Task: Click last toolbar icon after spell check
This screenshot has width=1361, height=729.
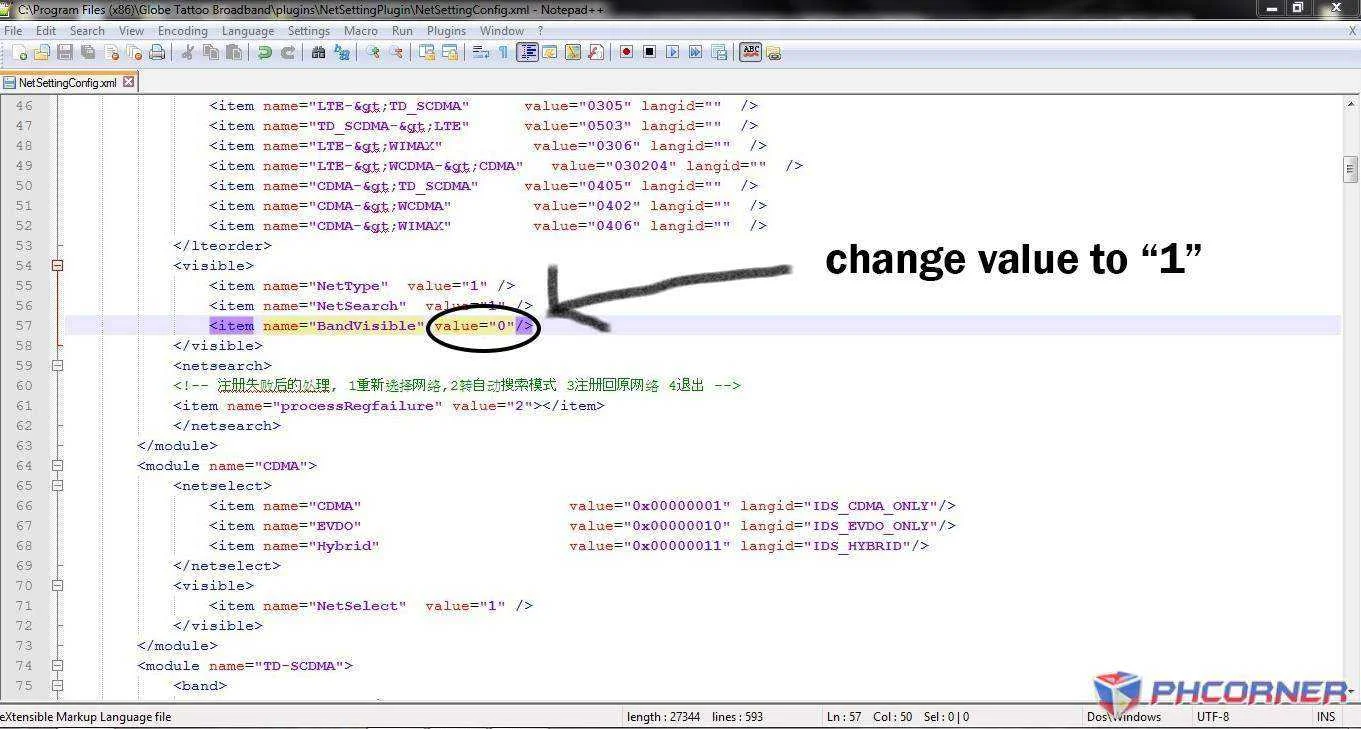Action: click(x=773, y=52)
